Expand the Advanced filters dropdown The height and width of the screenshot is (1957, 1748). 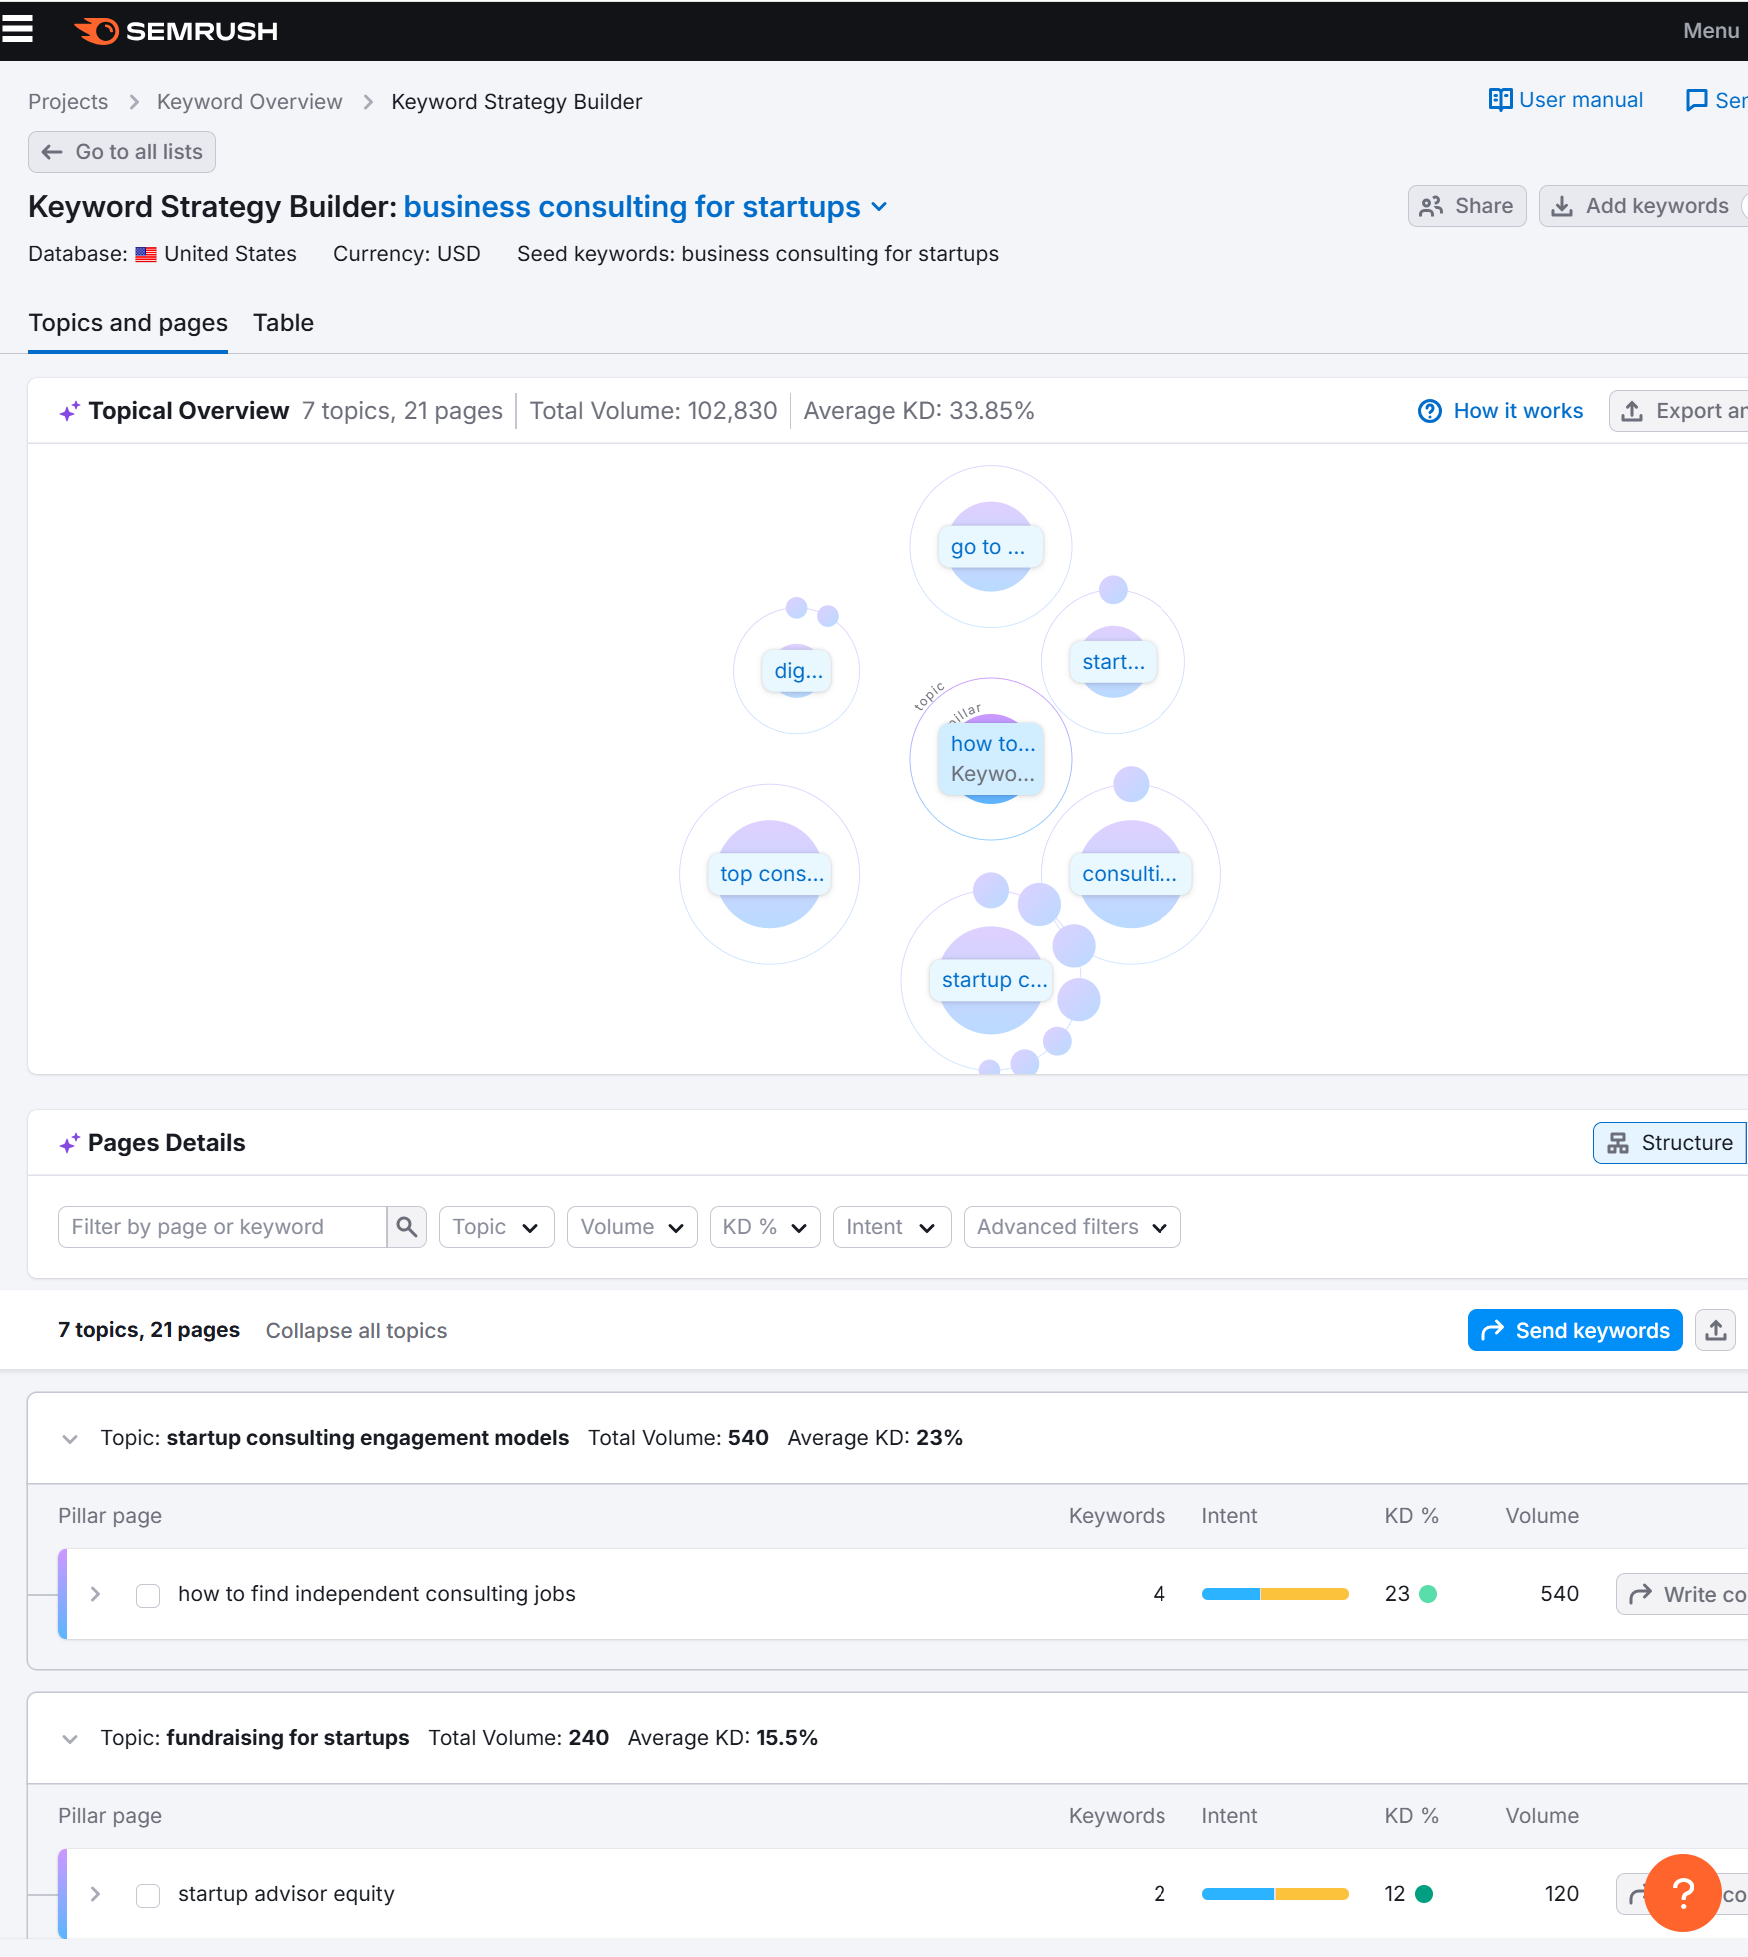point(1070,1226)
